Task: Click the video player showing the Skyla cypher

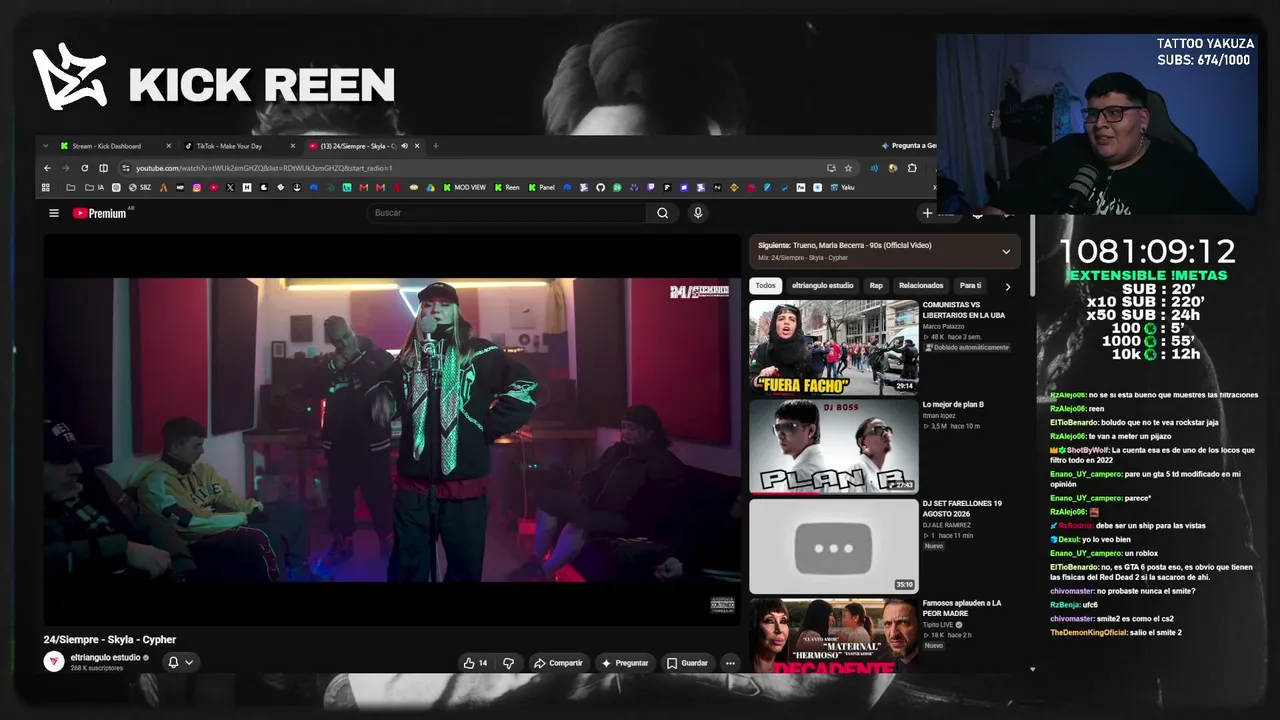Action: 392,430
